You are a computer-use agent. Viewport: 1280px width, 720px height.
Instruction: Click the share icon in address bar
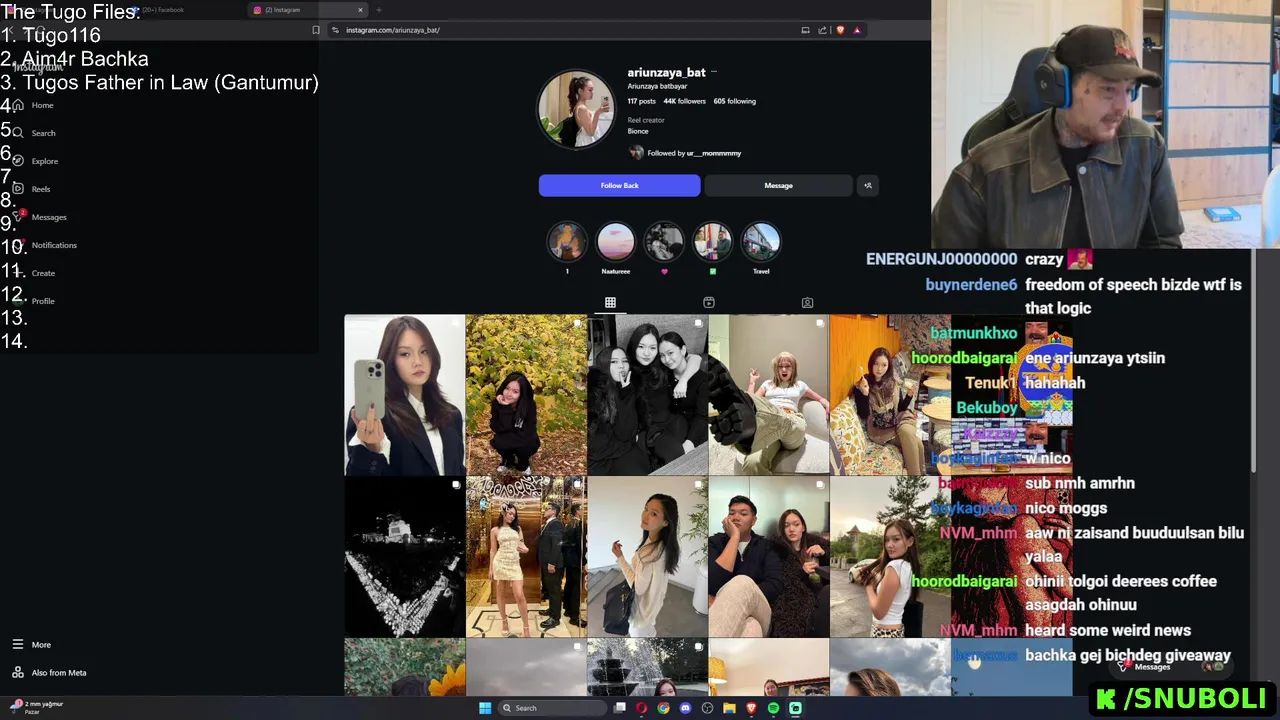point(822,30)
